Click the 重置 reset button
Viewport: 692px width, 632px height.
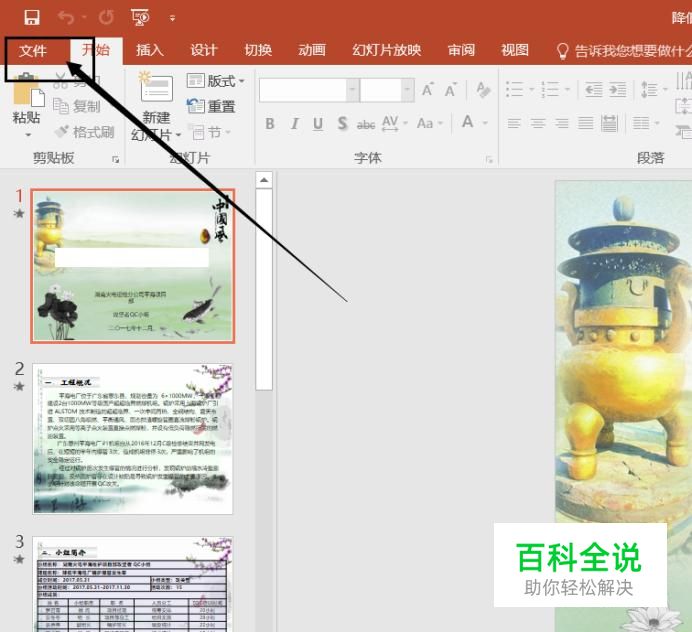pos(211,106)
